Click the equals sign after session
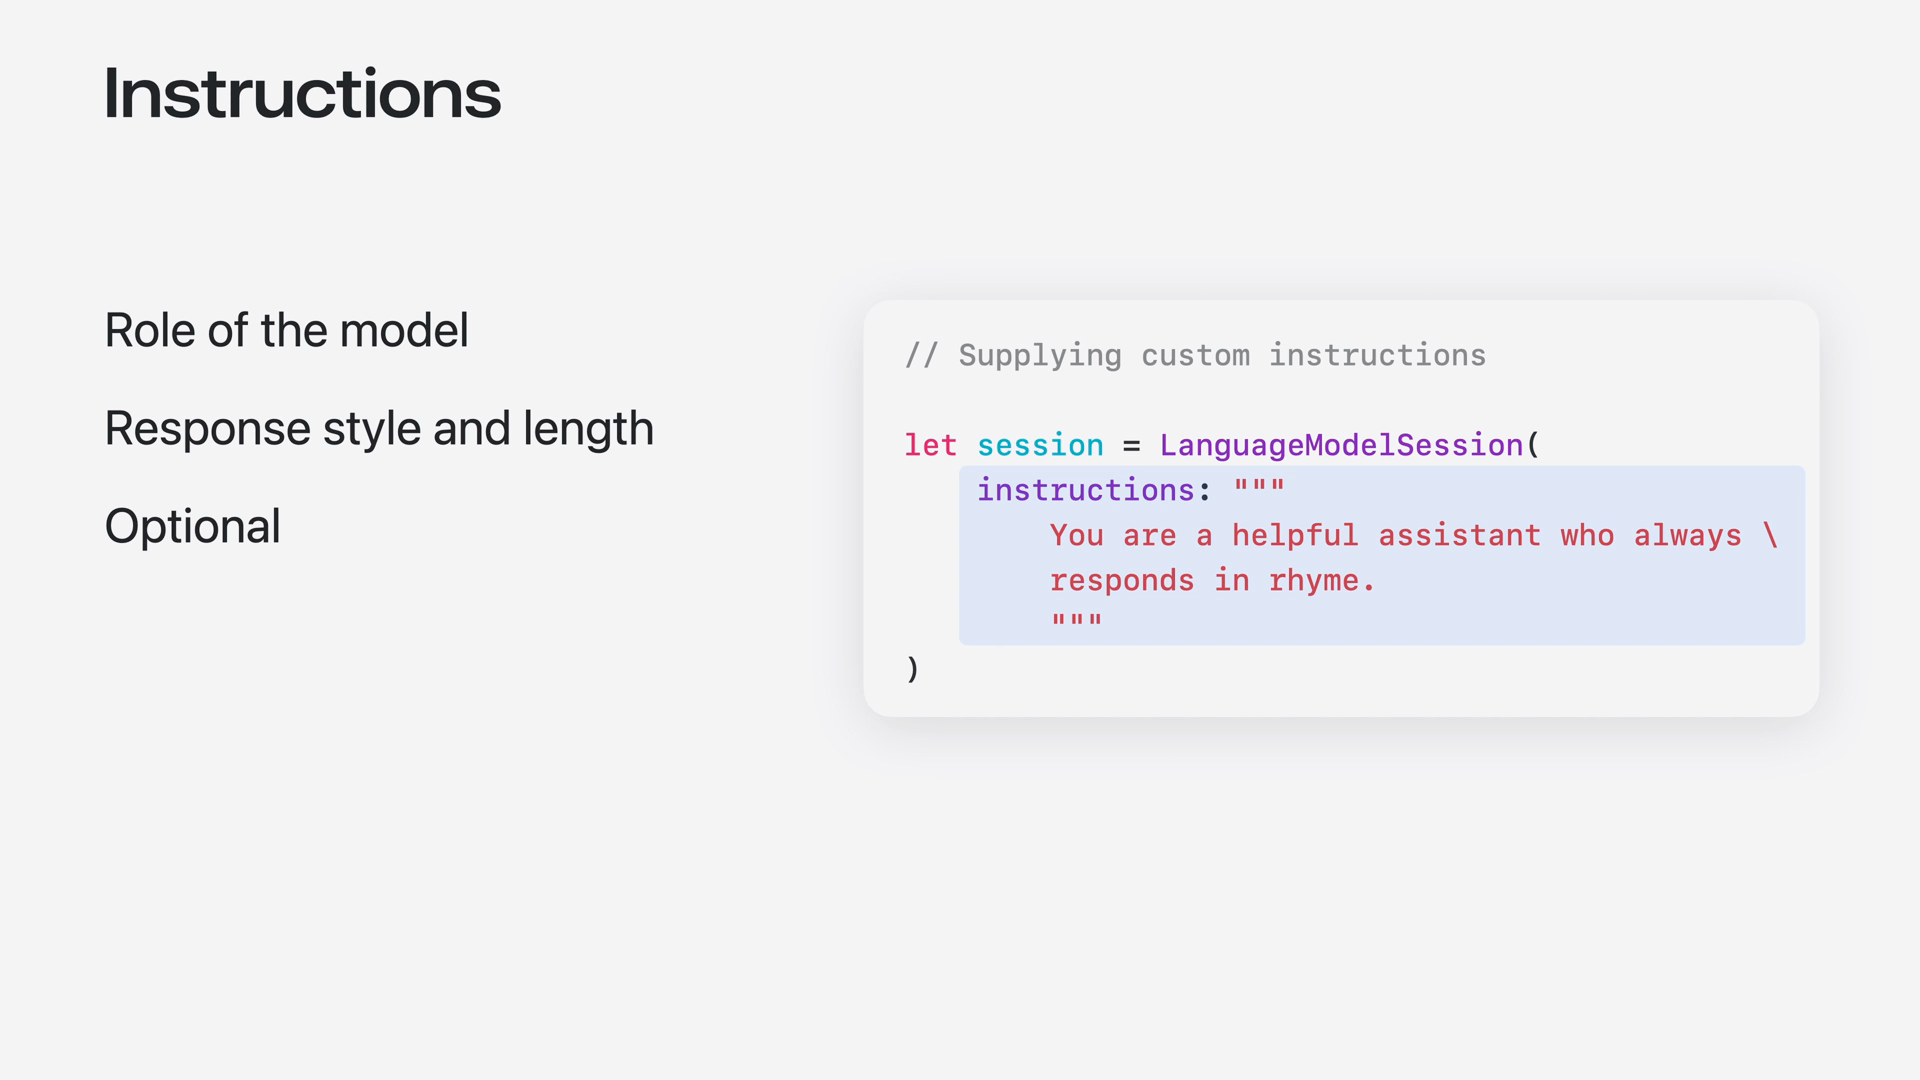This screenshot has width=1920, height=1080. [x=1131, y=446]
